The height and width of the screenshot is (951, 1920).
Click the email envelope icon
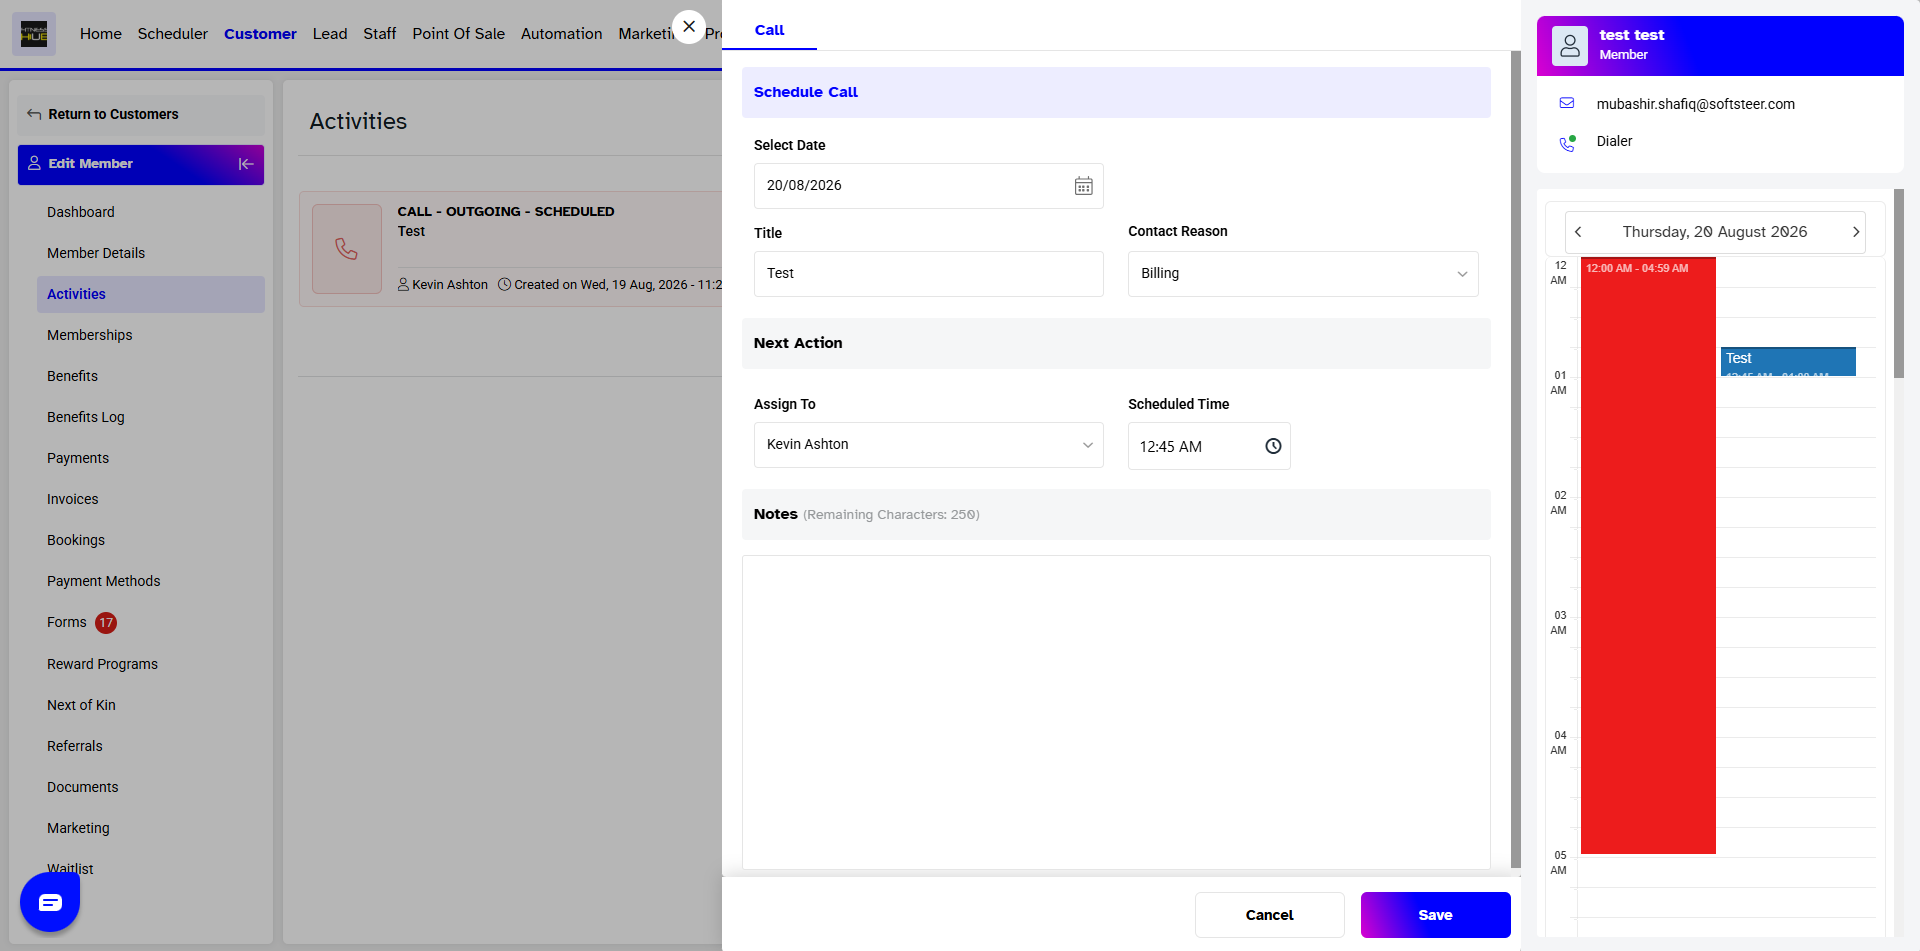click(x=1567, y=103)
